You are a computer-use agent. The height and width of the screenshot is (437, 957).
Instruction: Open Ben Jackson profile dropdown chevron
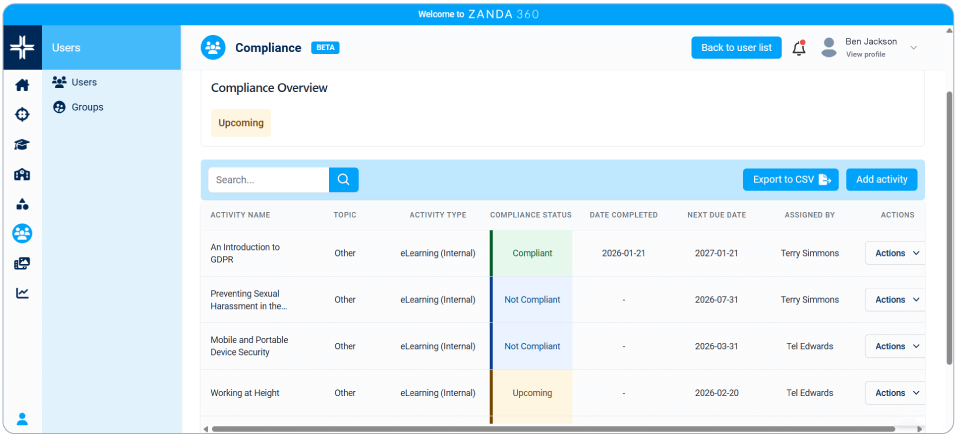point(913,48)
